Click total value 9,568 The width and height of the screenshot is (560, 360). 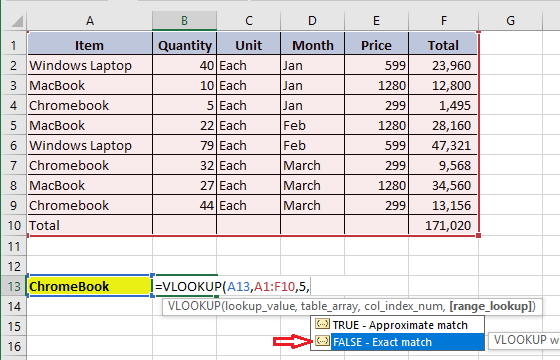coord(443,165)
